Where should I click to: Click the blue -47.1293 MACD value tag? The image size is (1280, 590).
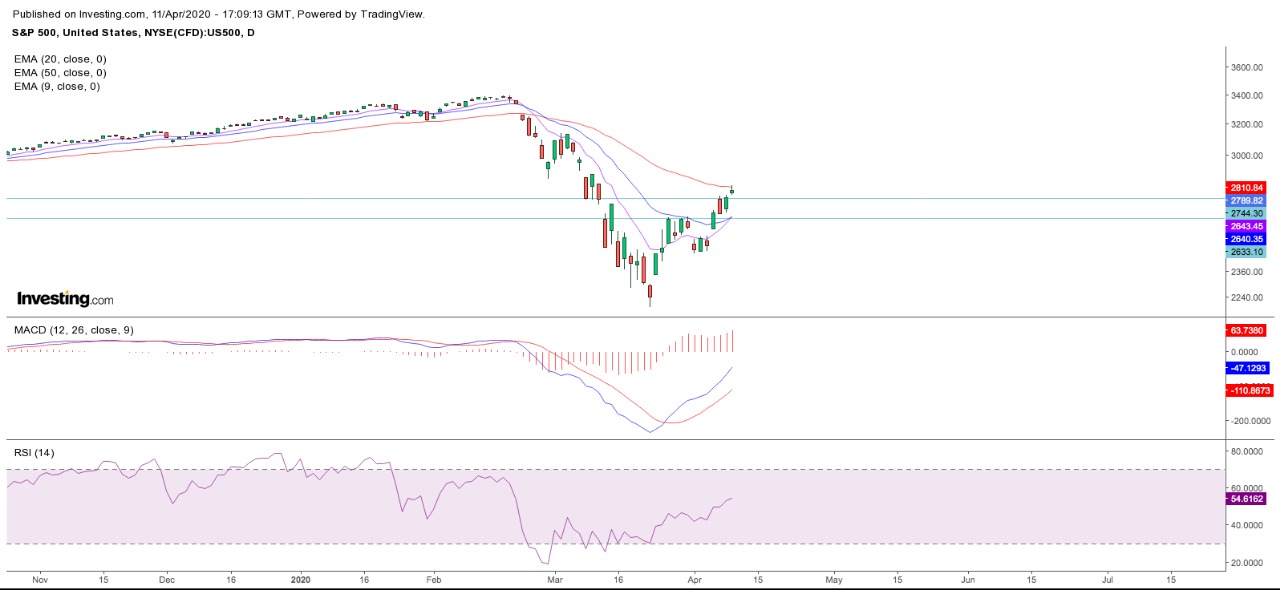pos(1249,369)
